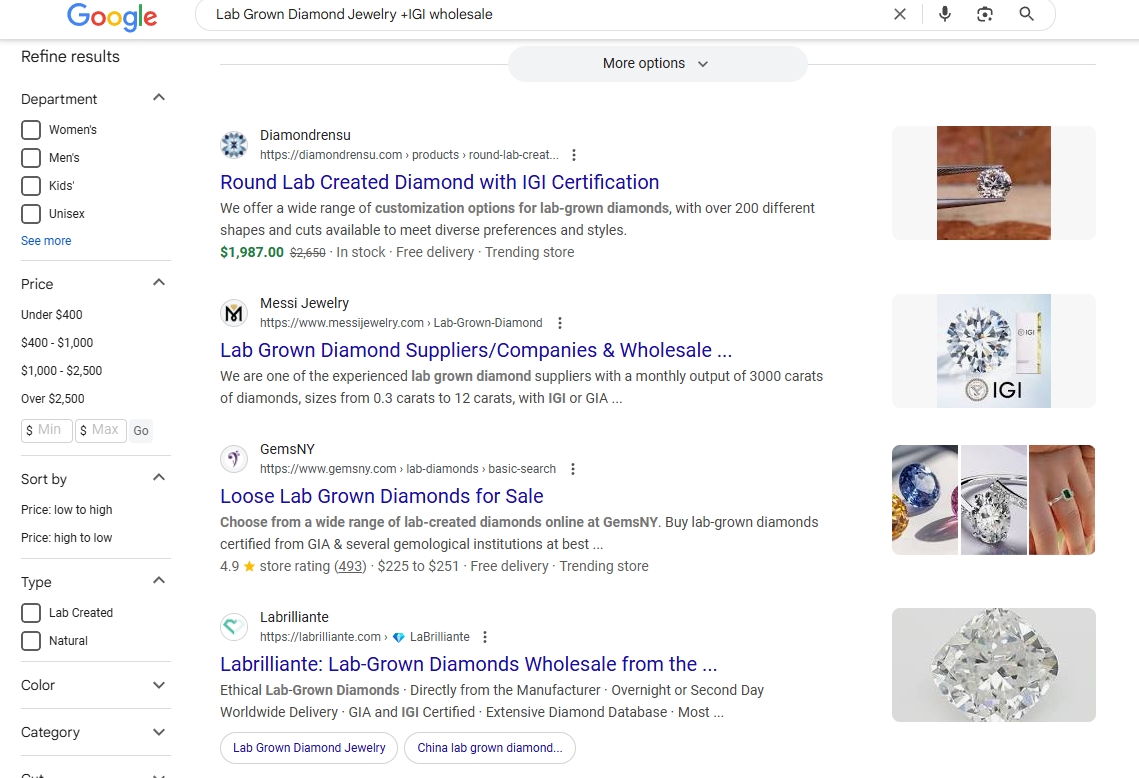Click the gemsny.com URL breadcrumb
The image size is (1139, 778).
click(x=408, y=469)
